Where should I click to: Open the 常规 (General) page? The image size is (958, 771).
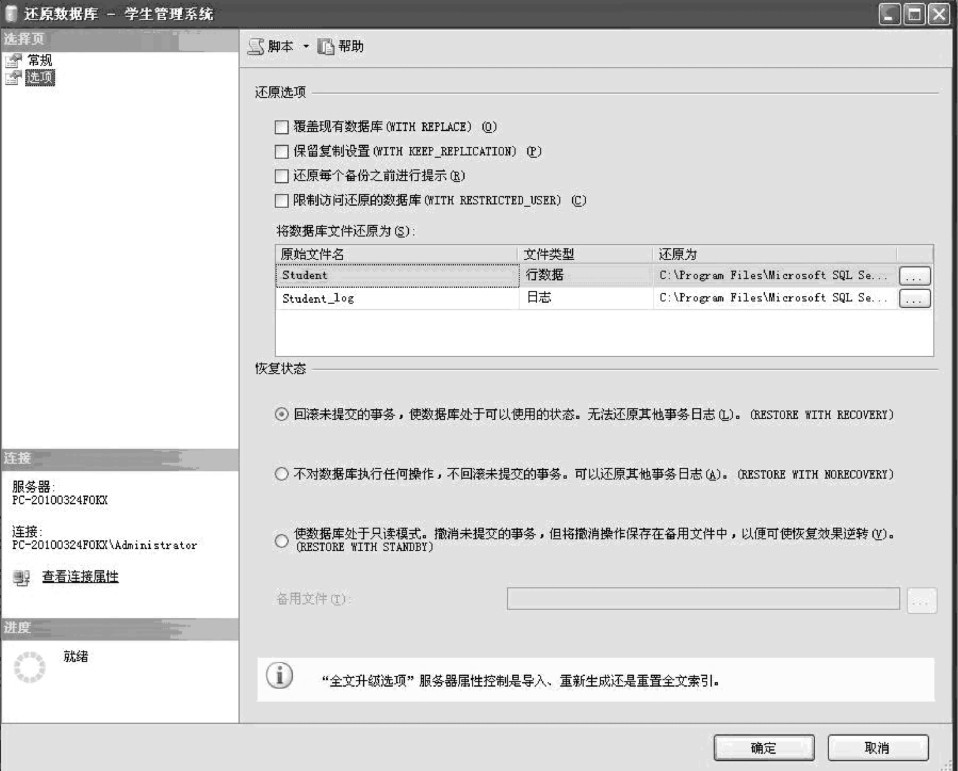pos(40,60)
